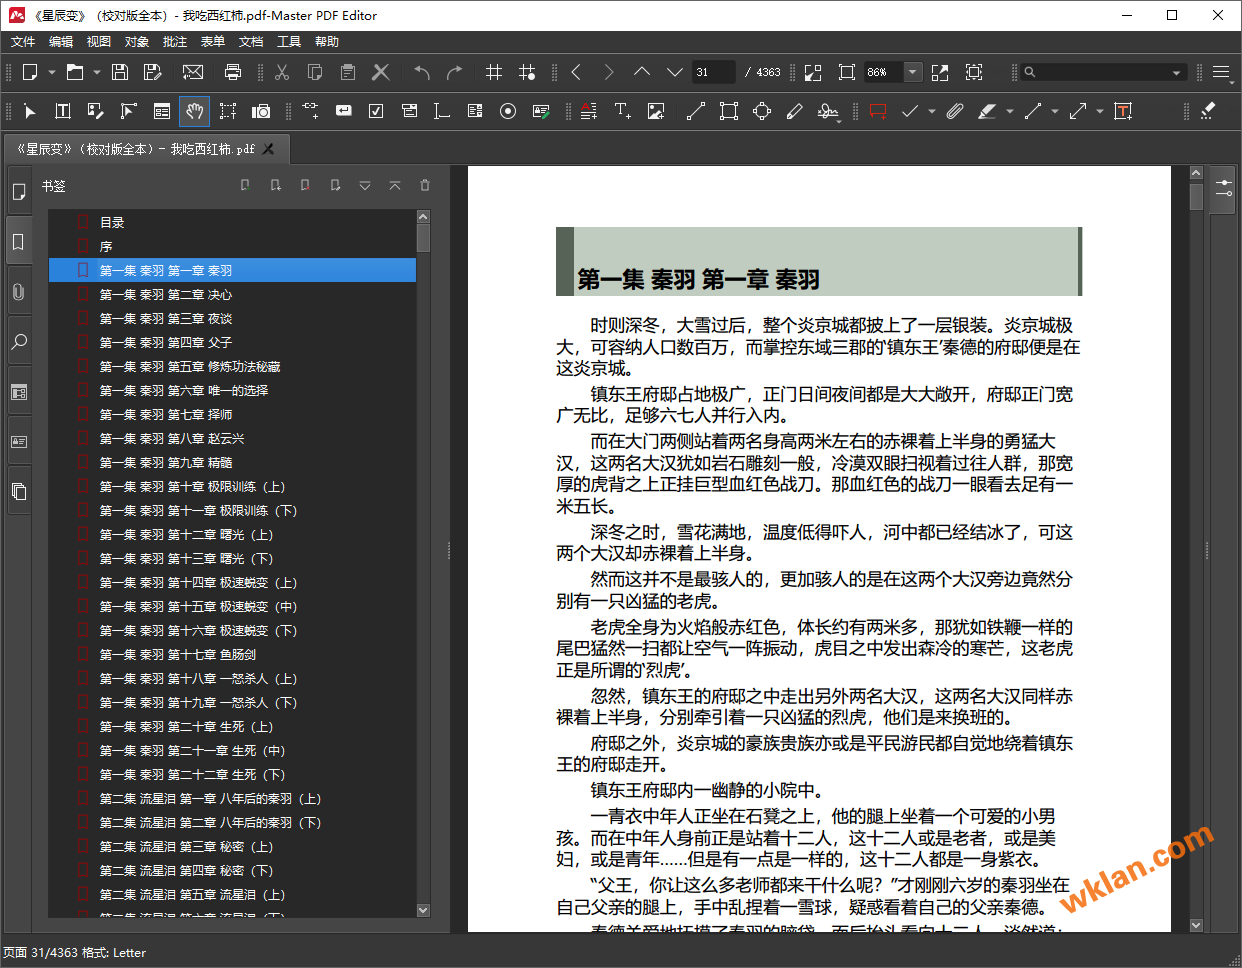
Task: Click the page number input field
Action: click(x=713, y=72)
